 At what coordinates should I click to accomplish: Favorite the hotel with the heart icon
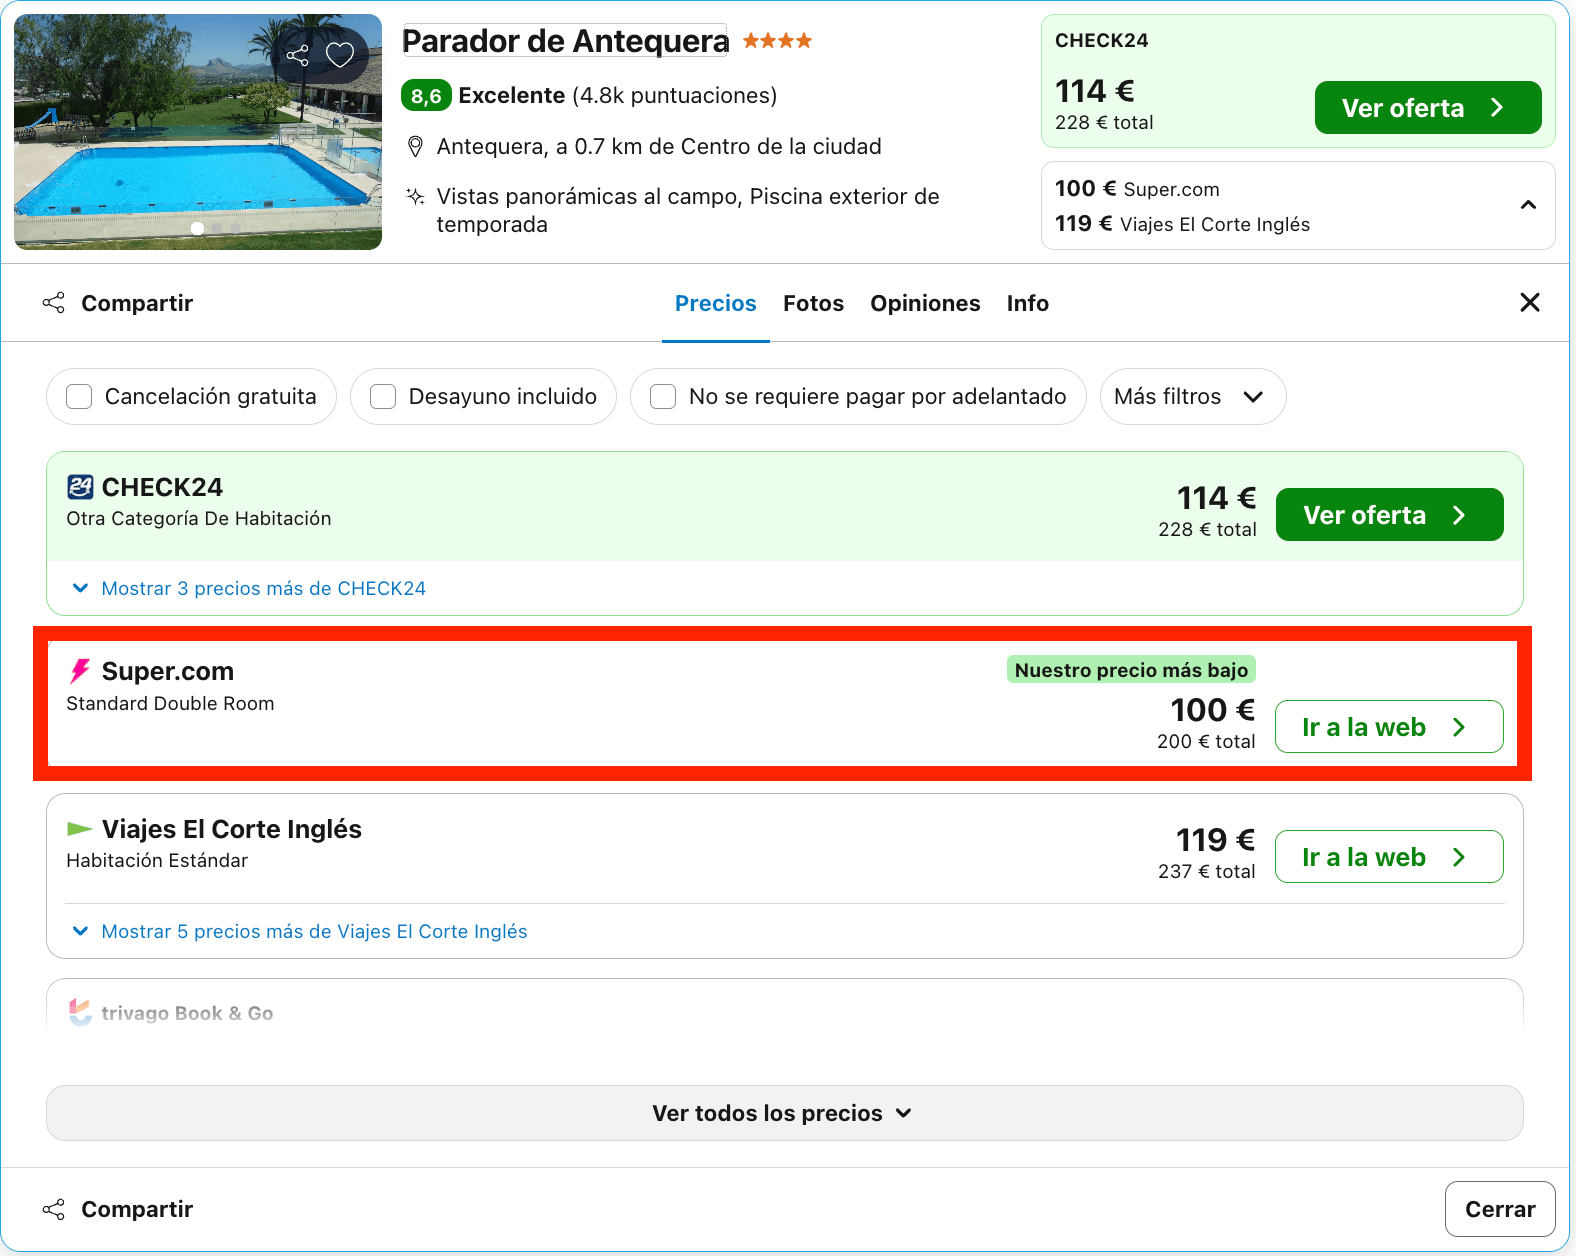point(340,55)
